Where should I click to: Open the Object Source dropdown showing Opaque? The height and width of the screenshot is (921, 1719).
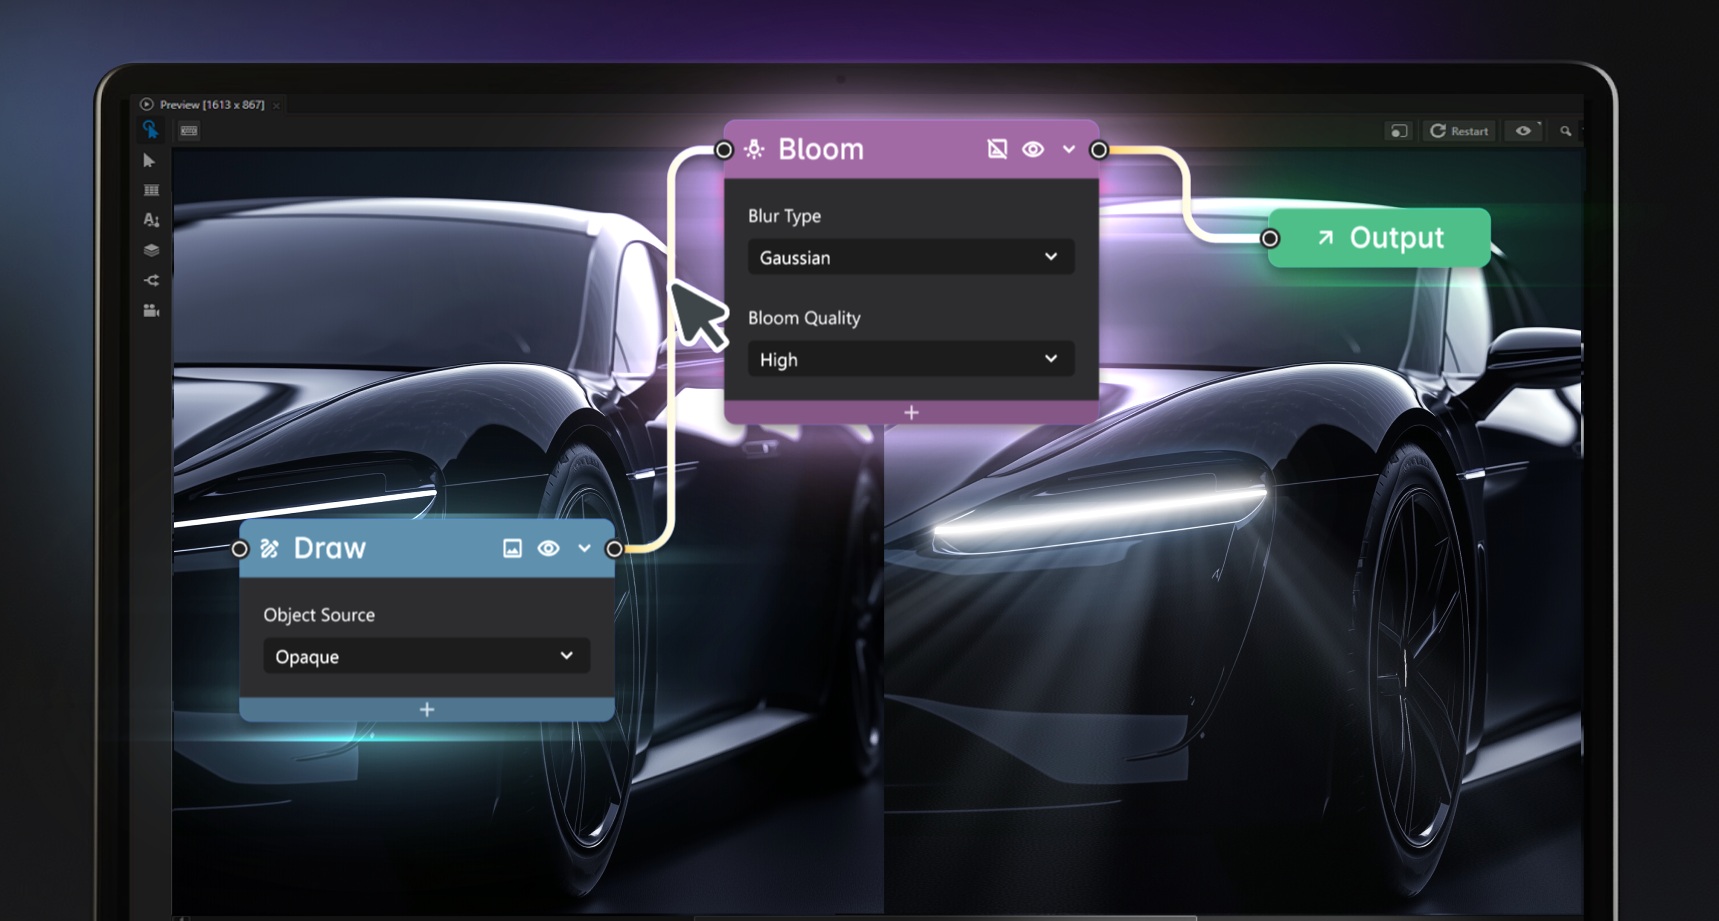pos(426,656)
